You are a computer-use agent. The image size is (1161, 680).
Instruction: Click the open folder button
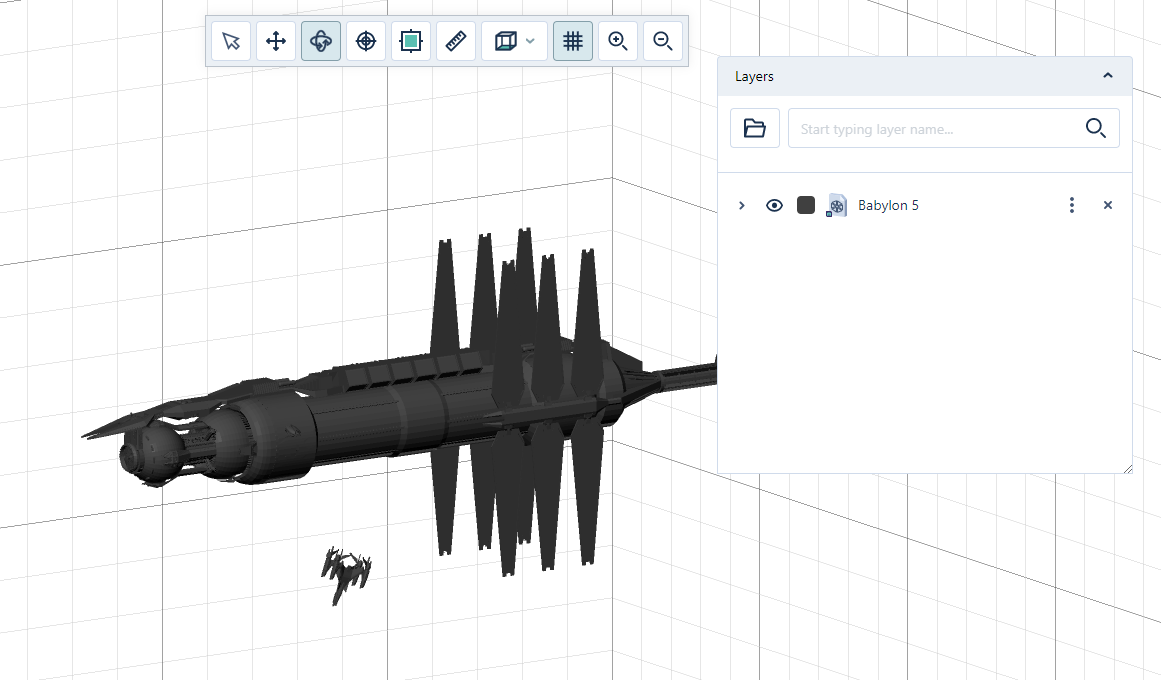[x=755, y=128]
